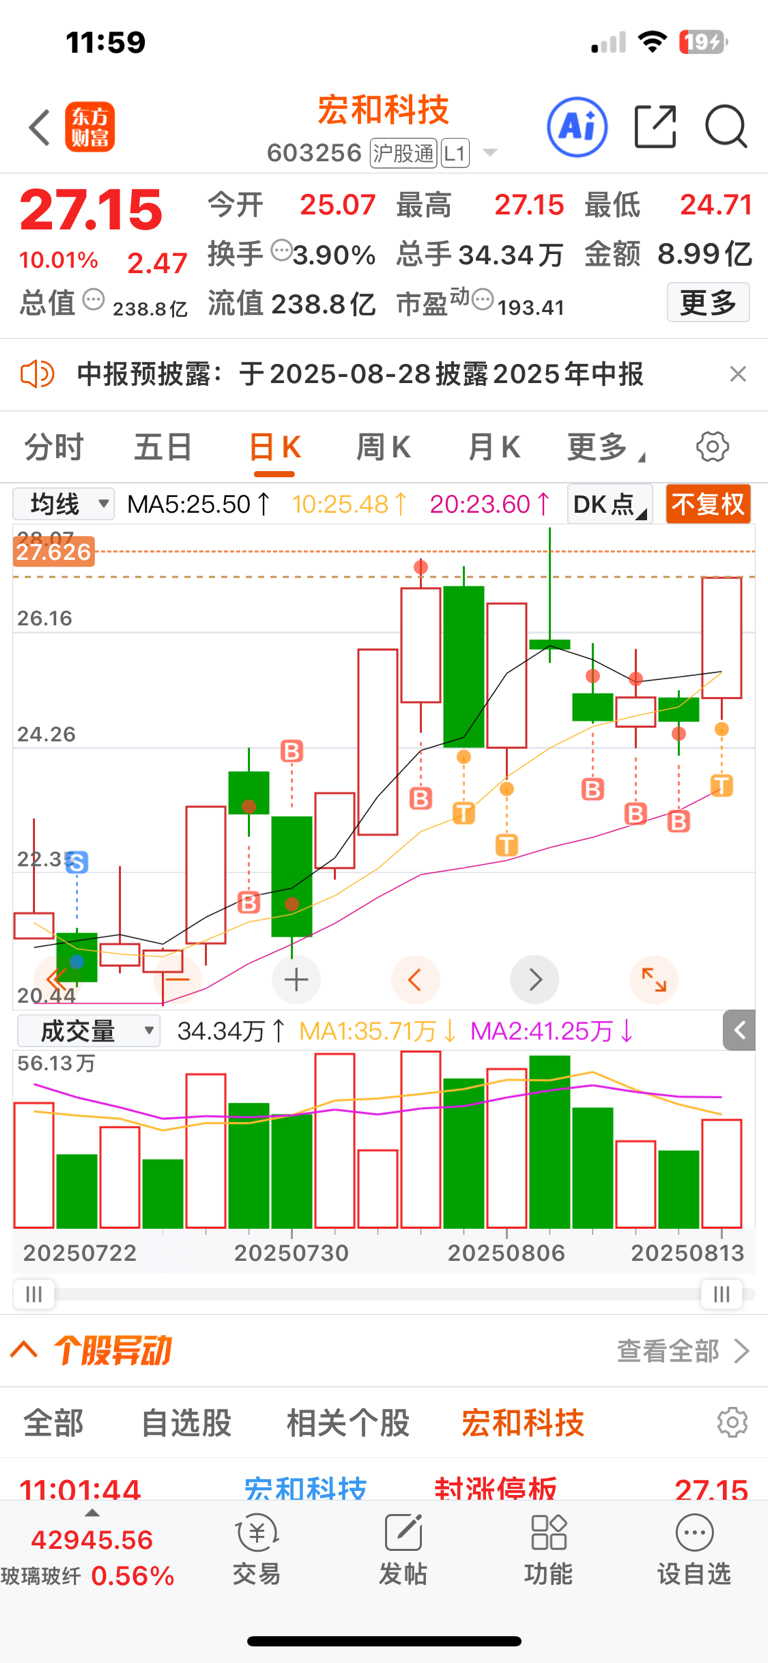The height and width of the screenshot is (1663, 768).
Task: Tap the 42945.56 index value
Action: [92, 1540]
